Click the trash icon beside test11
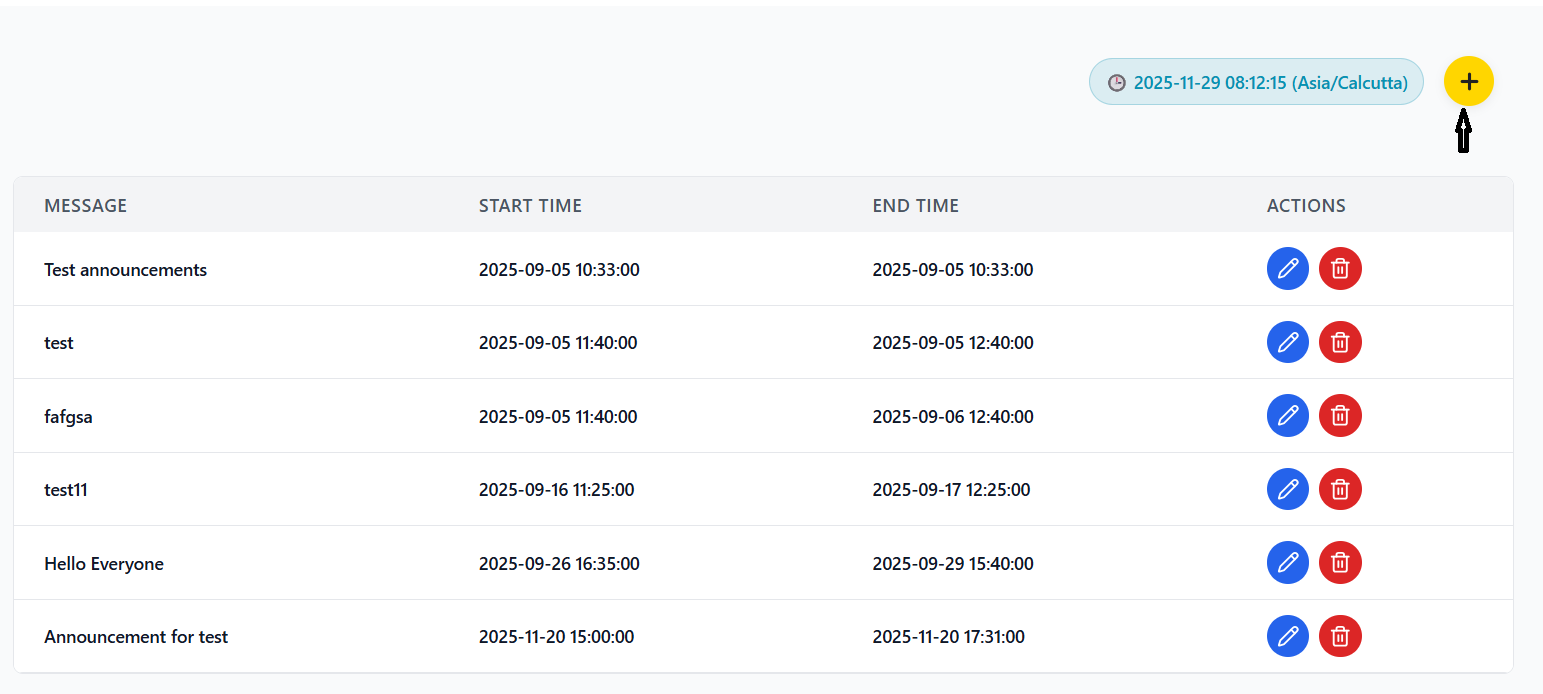The width and height of the screenshot is (1543, 694). click(x=1340, y=489)
